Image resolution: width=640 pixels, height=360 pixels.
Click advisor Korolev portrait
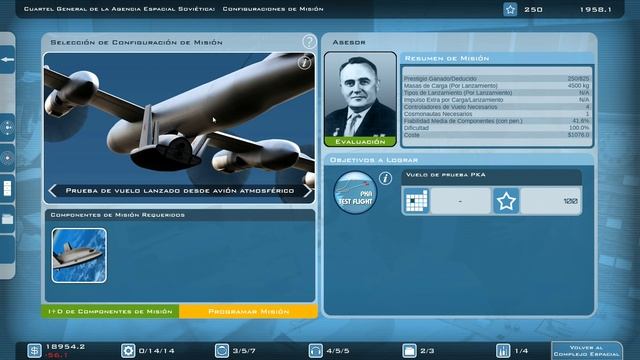coord(360,95)
